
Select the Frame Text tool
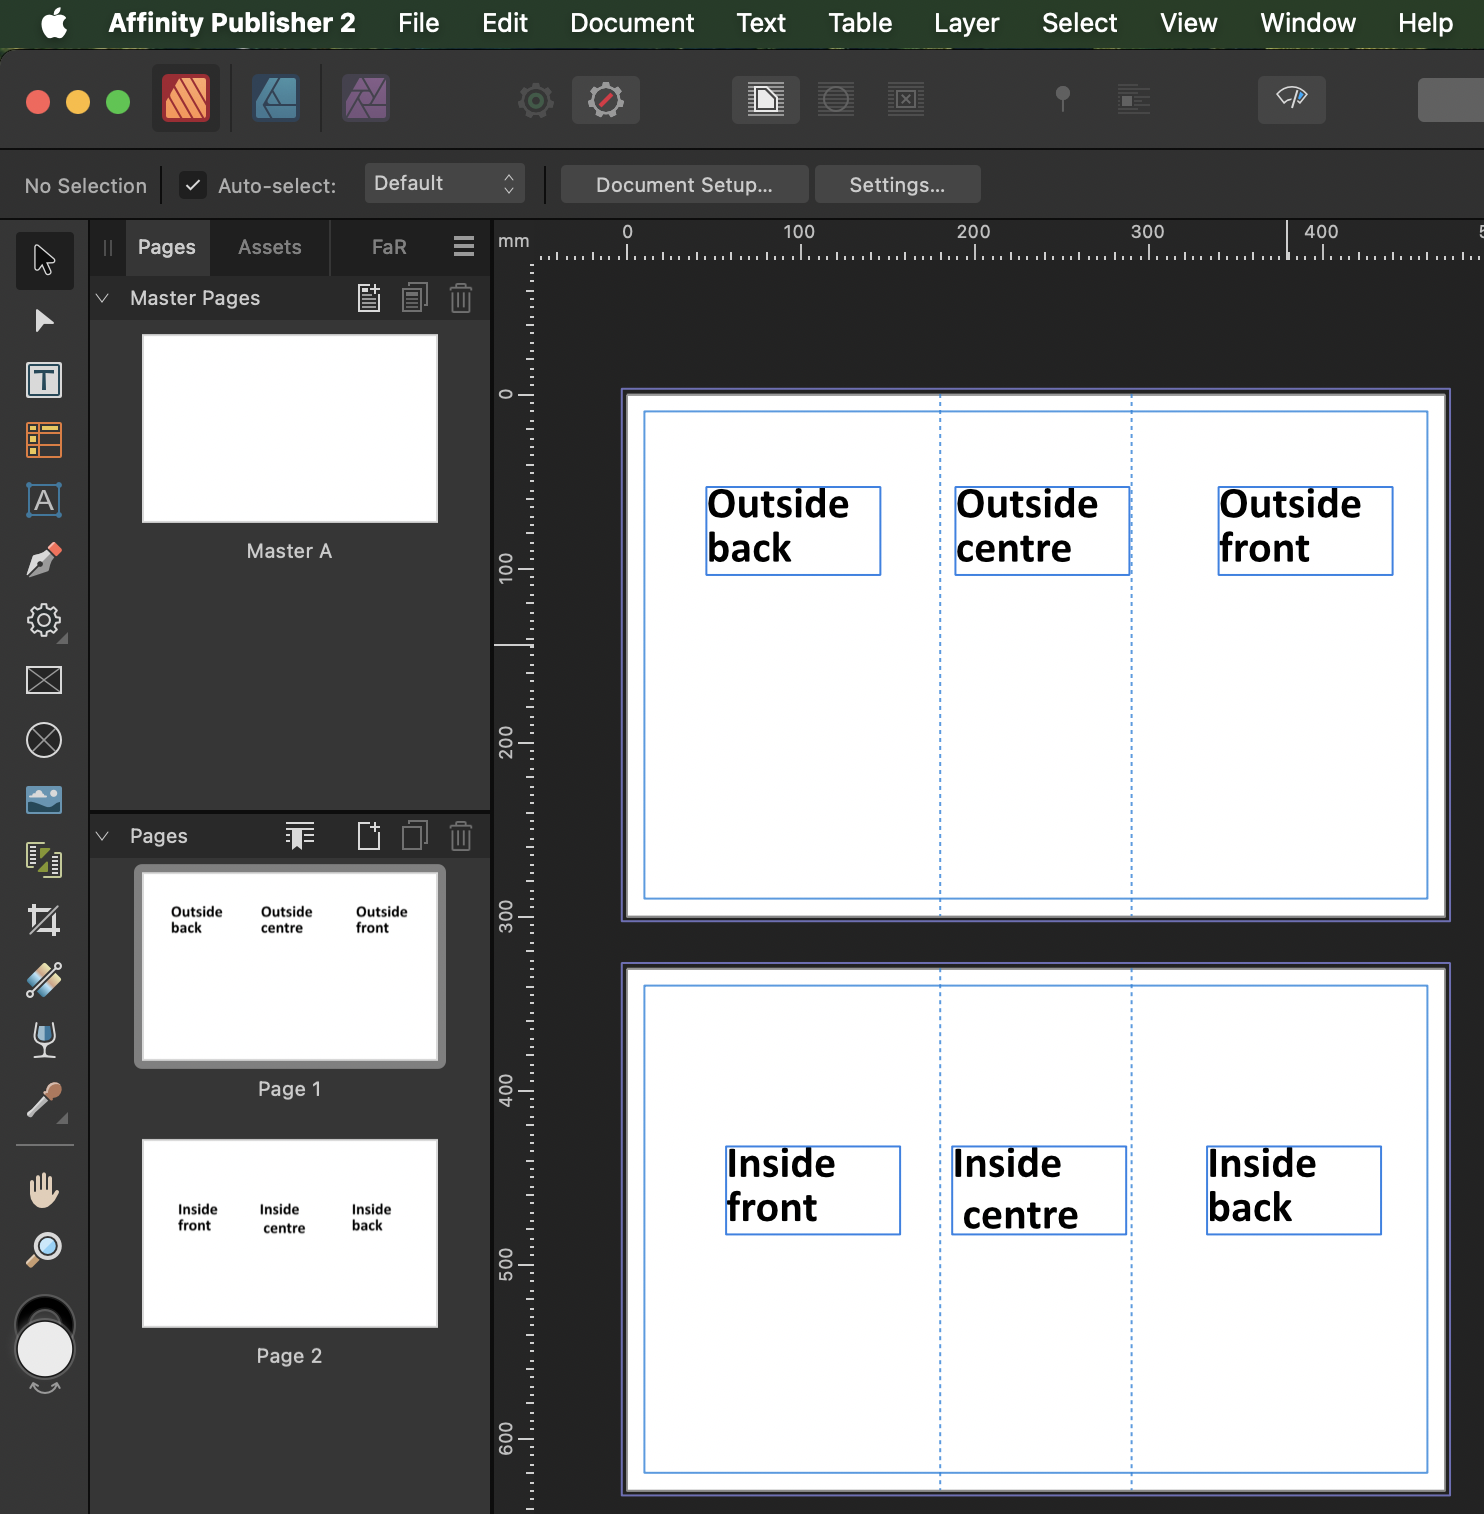pyautogui.click(x=44, y=380)
